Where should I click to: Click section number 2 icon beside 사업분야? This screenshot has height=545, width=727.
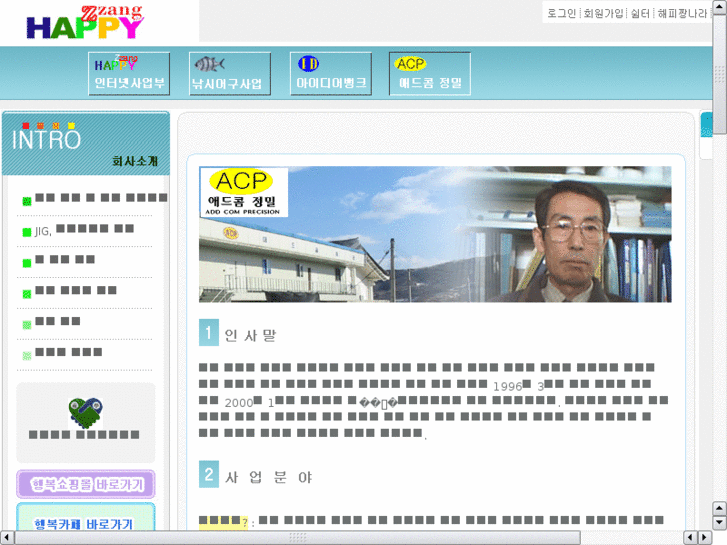point(209,474)
